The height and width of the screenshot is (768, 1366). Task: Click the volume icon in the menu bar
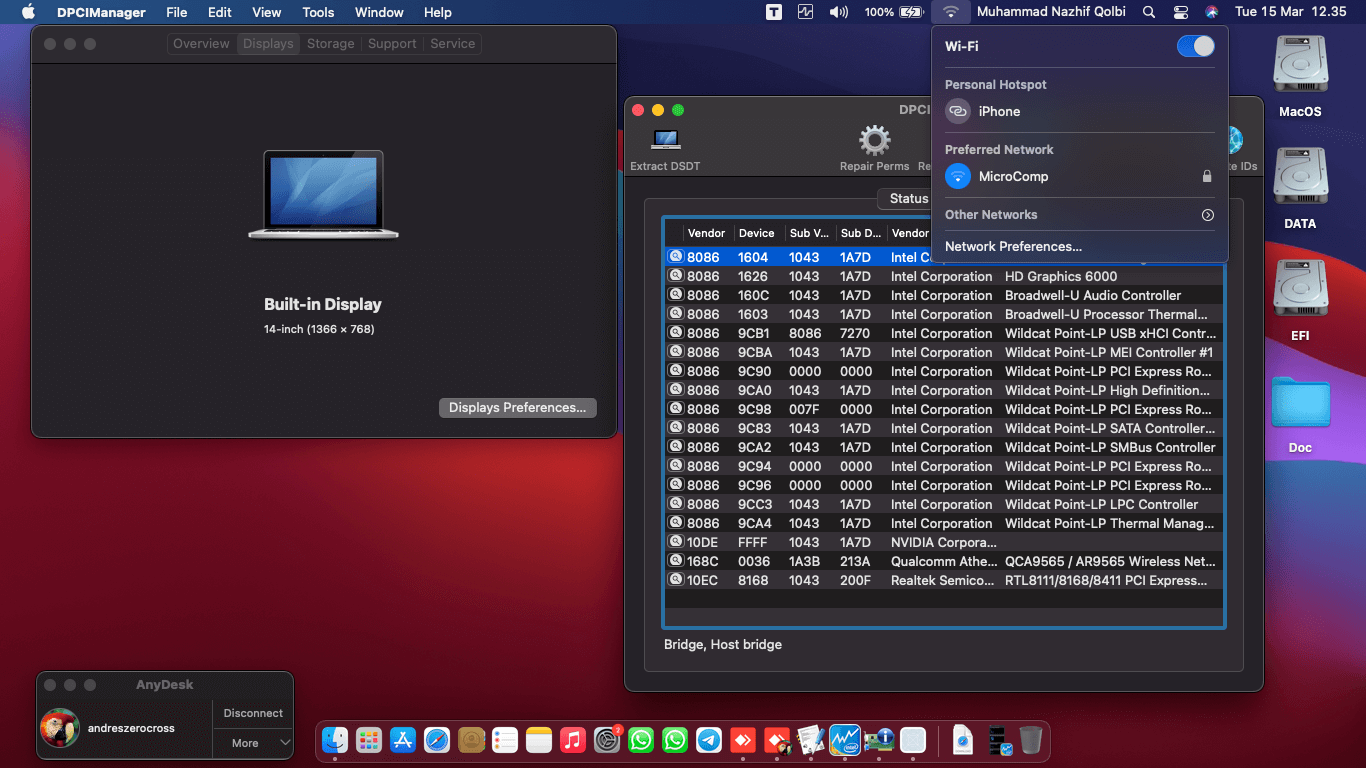839,12
